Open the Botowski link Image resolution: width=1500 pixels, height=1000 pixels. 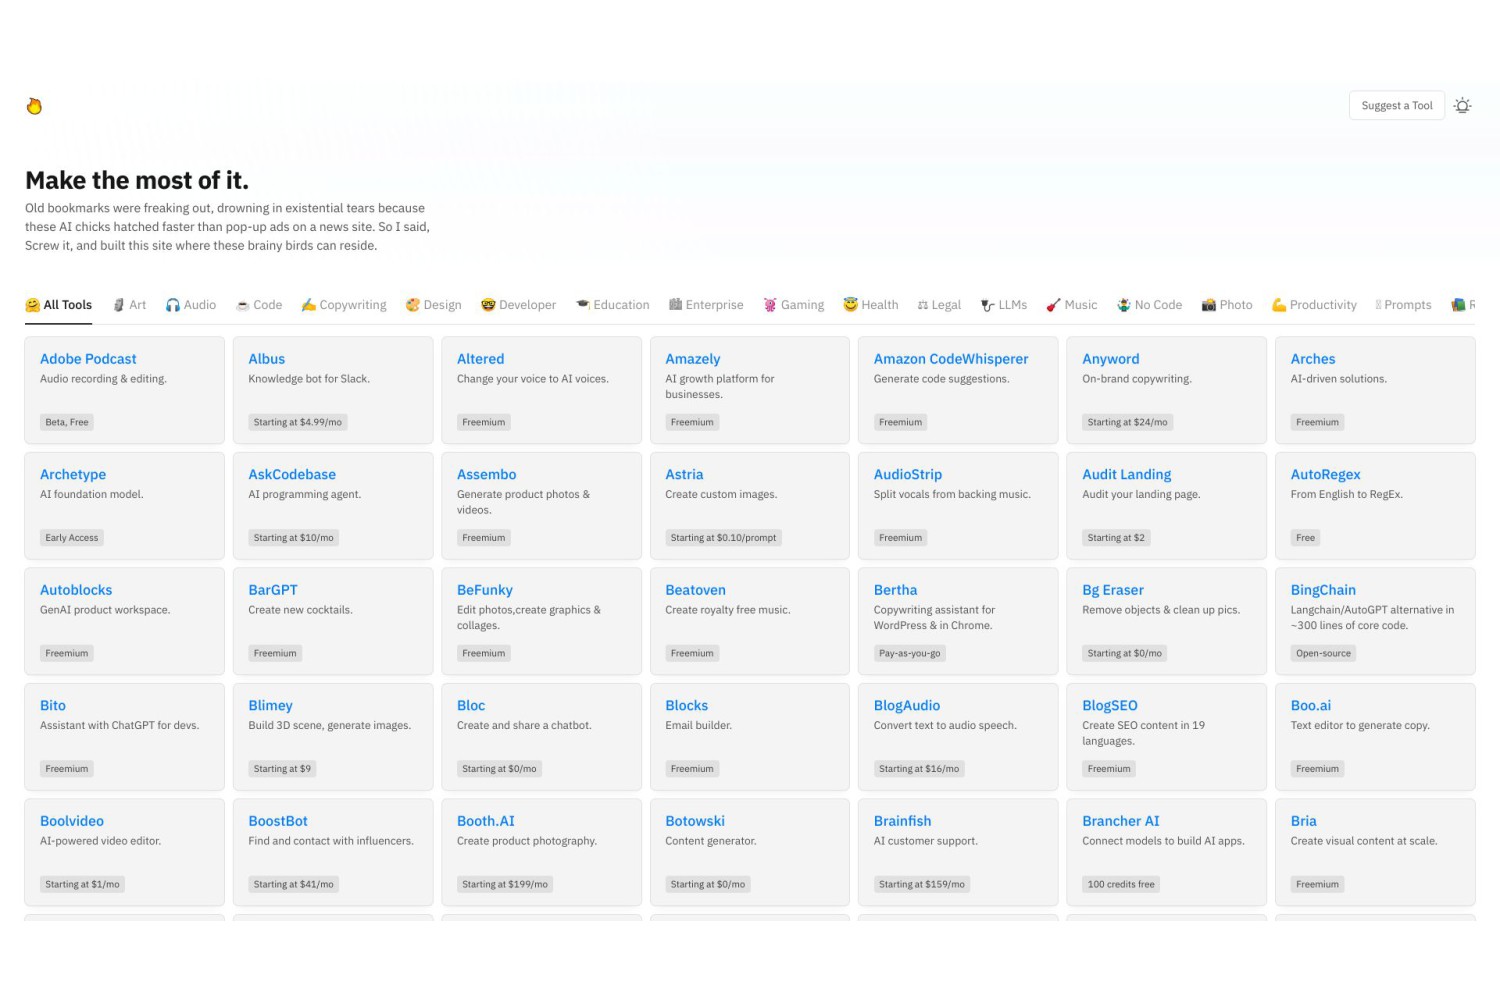coord(695,821)
